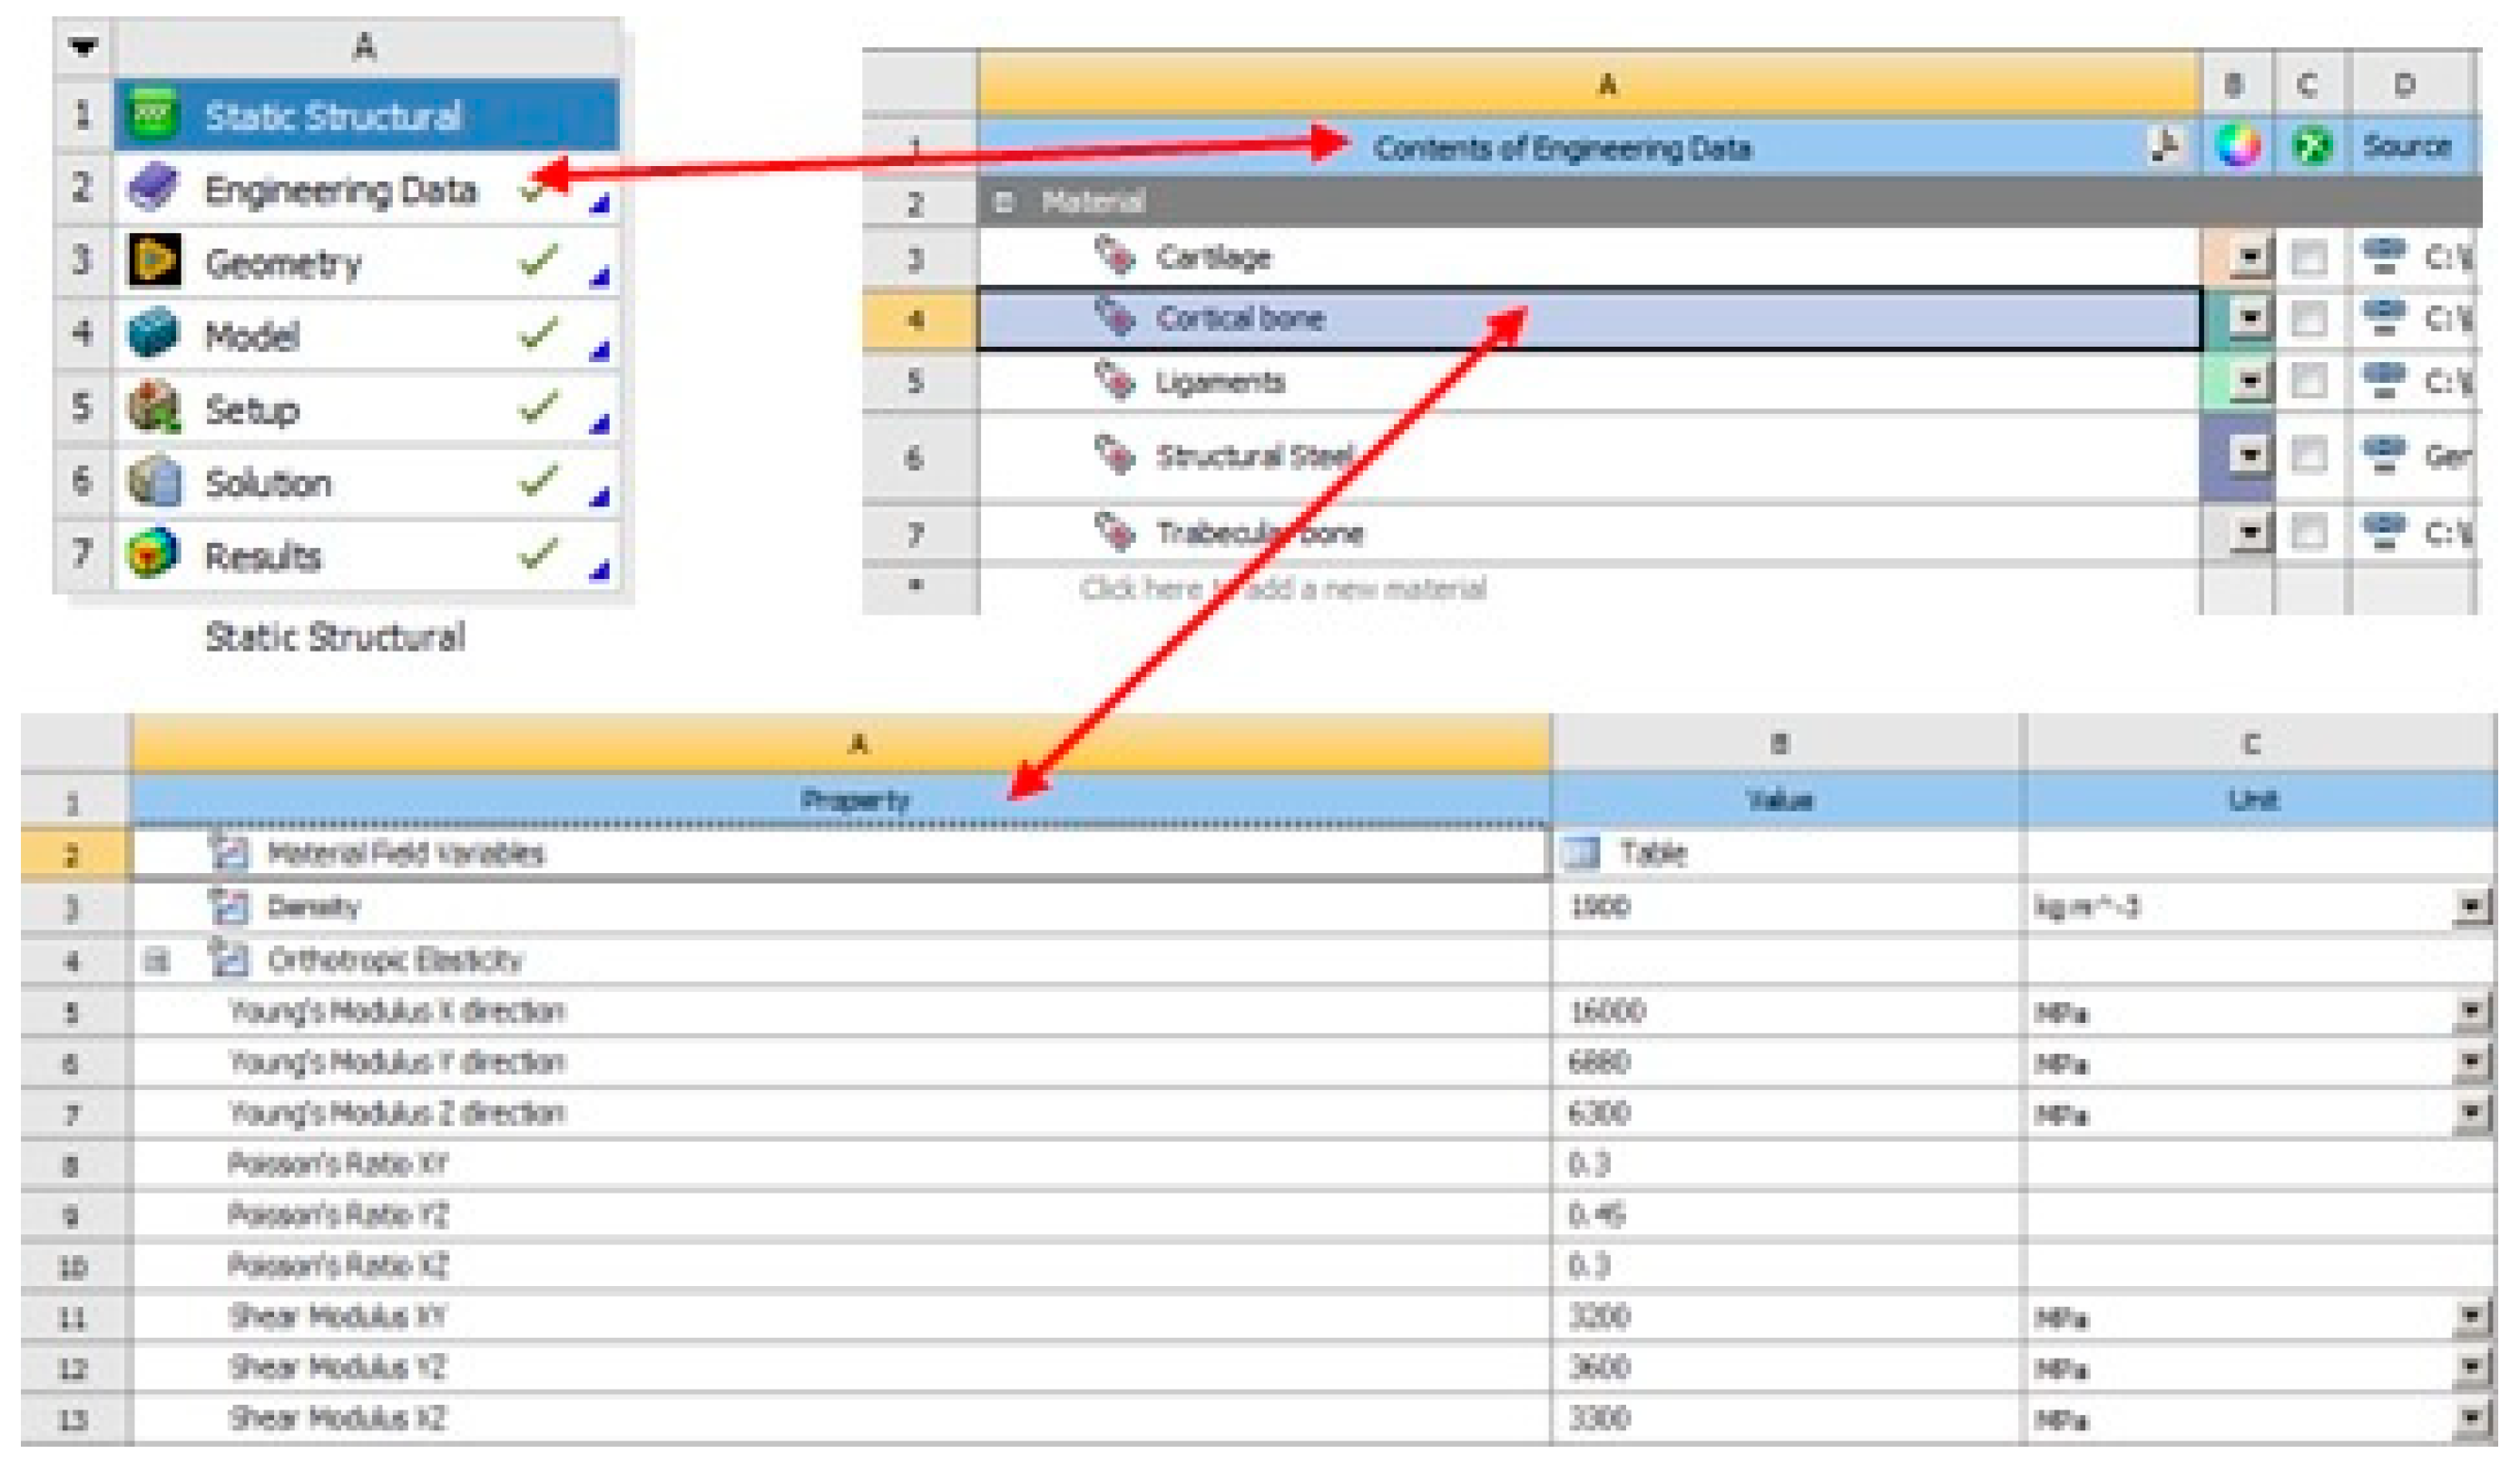Click the Static Structural system icon

[153, 114]
